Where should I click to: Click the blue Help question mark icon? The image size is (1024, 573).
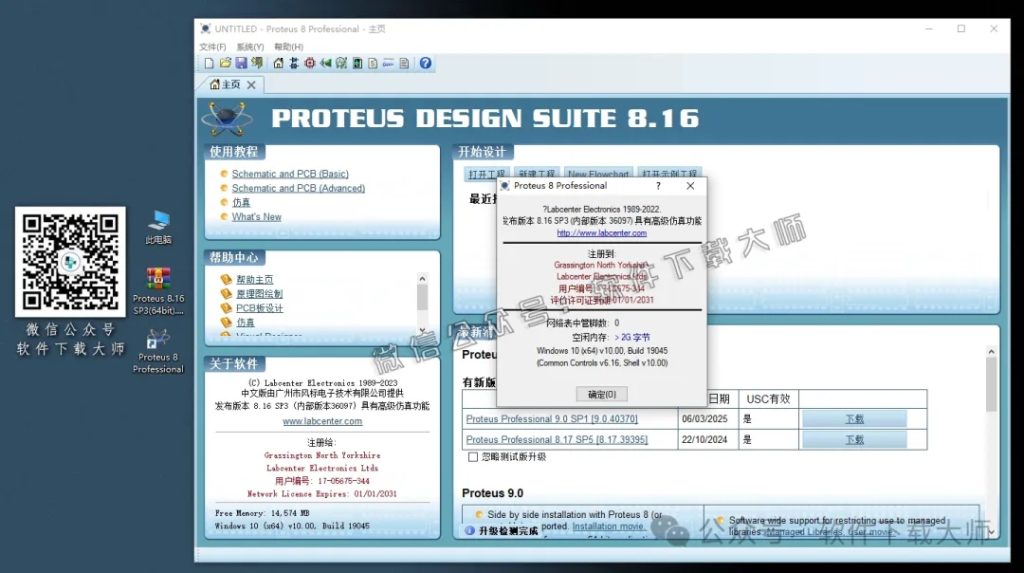click(x=425, y=63)
